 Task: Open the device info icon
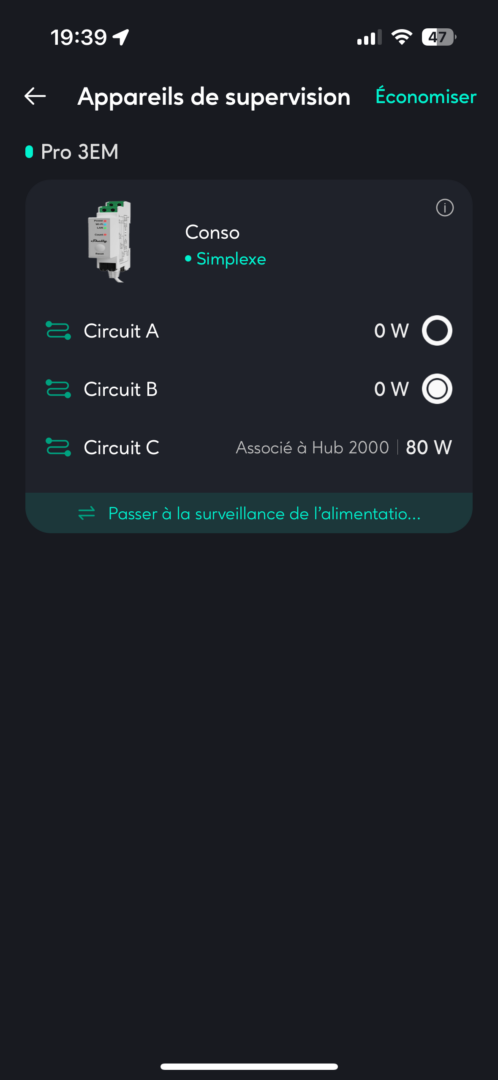(445, 208)
